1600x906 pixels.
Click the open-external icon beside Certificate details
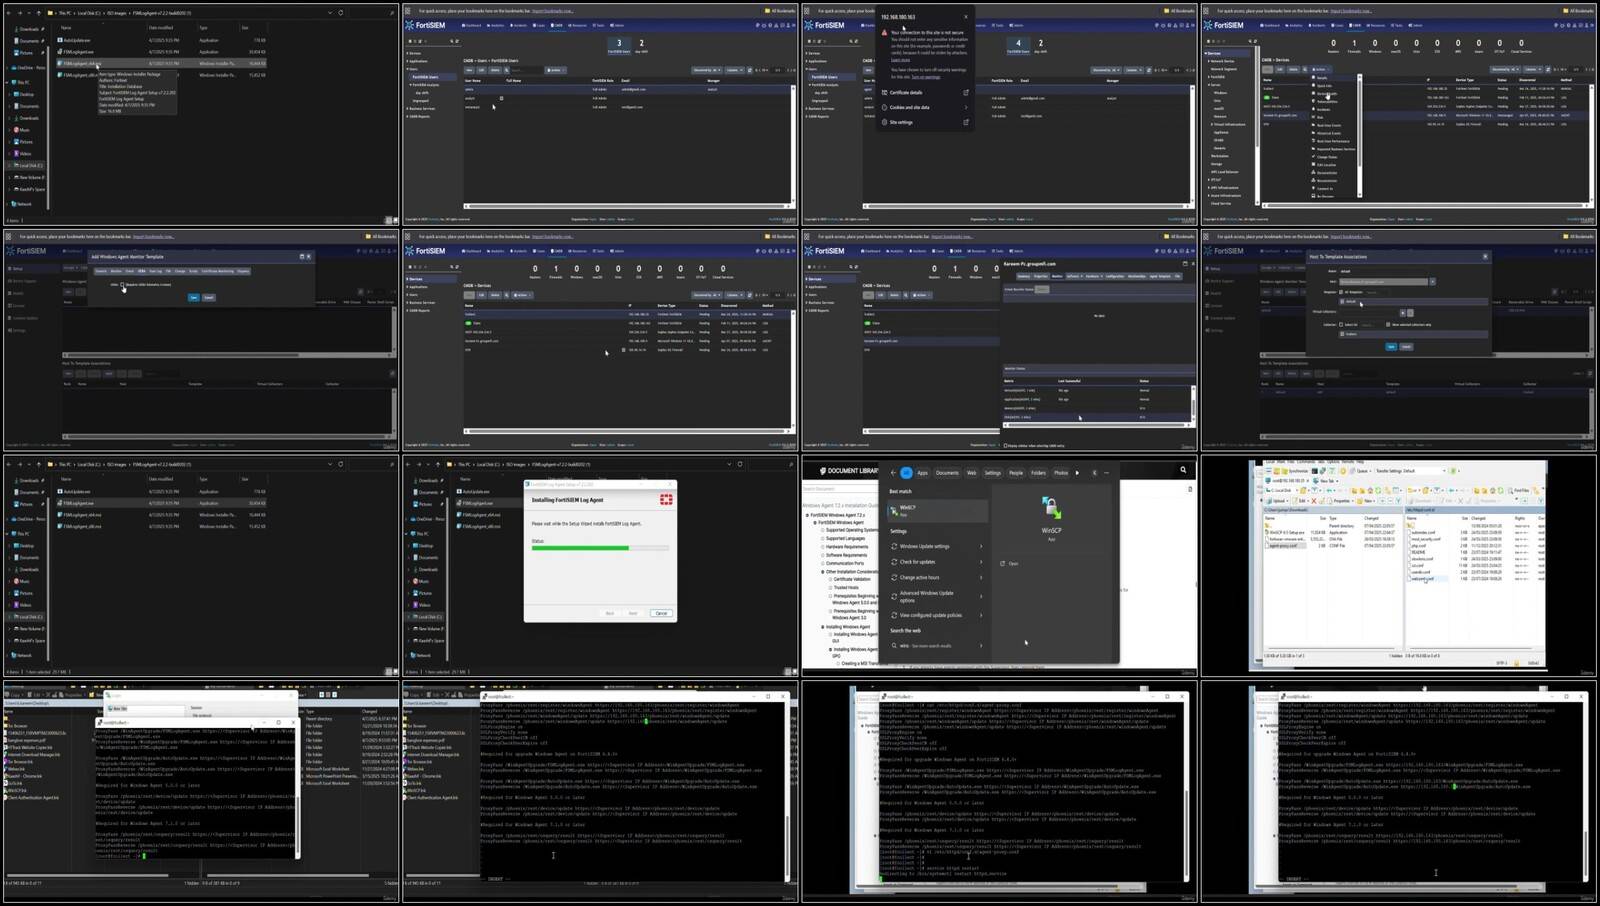point(966,93)
